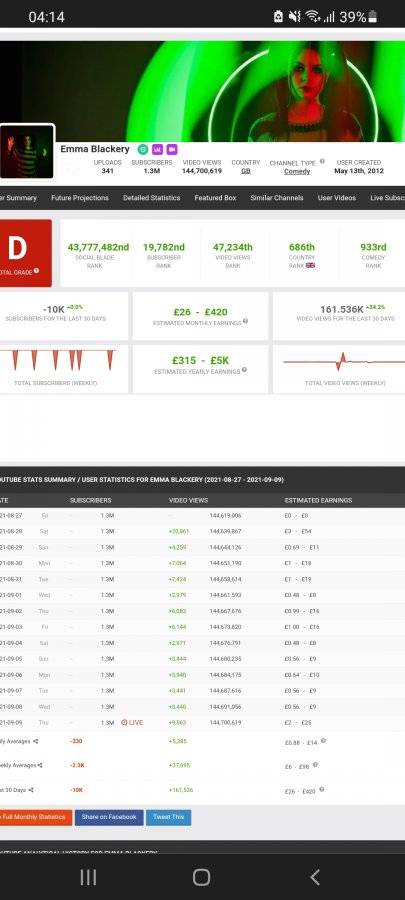
Task: Tap the Share on Facebook button
Action: click(x=109, y=817)
